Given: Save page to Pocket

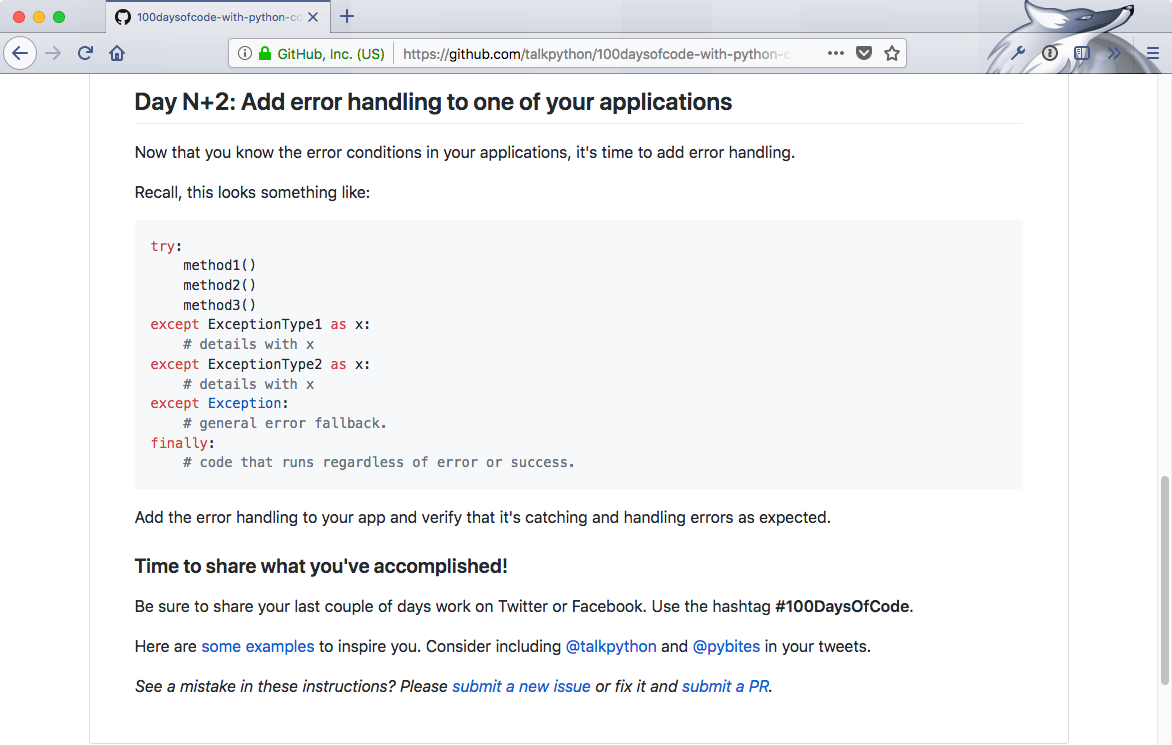Looking at the screenshot, I should point(864,53).
